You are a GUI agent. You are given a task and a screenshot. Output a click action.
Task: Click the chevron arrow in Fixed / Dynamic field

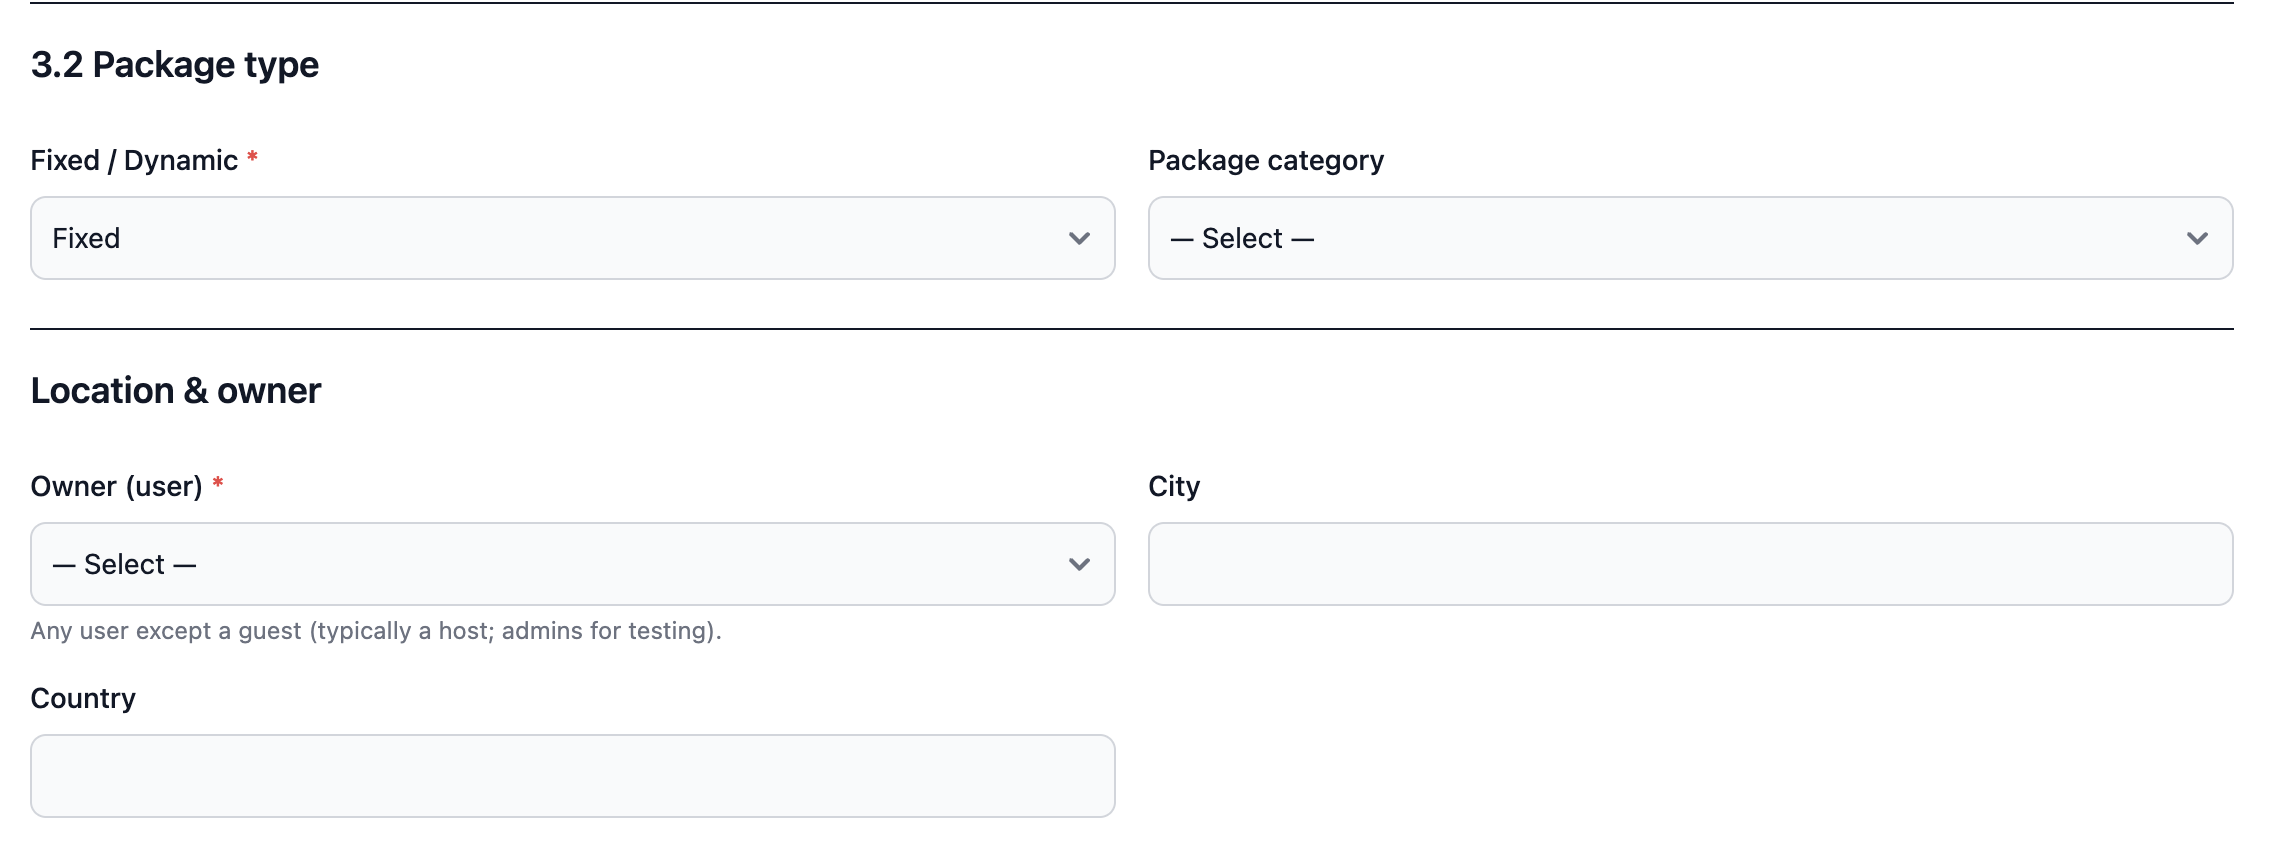coord(1078,238)
